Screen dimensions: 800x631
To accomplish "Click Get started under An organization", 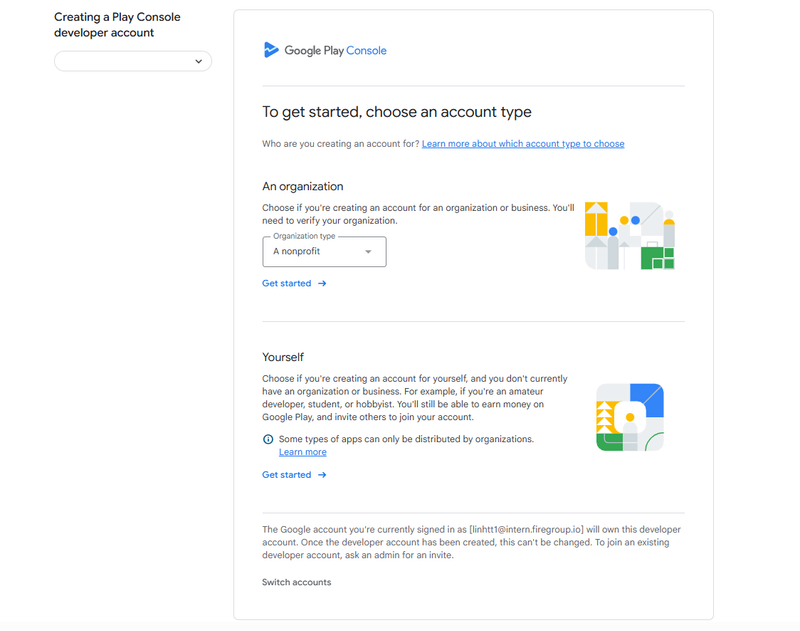I will pyautogui.click(x=287, y=283).
